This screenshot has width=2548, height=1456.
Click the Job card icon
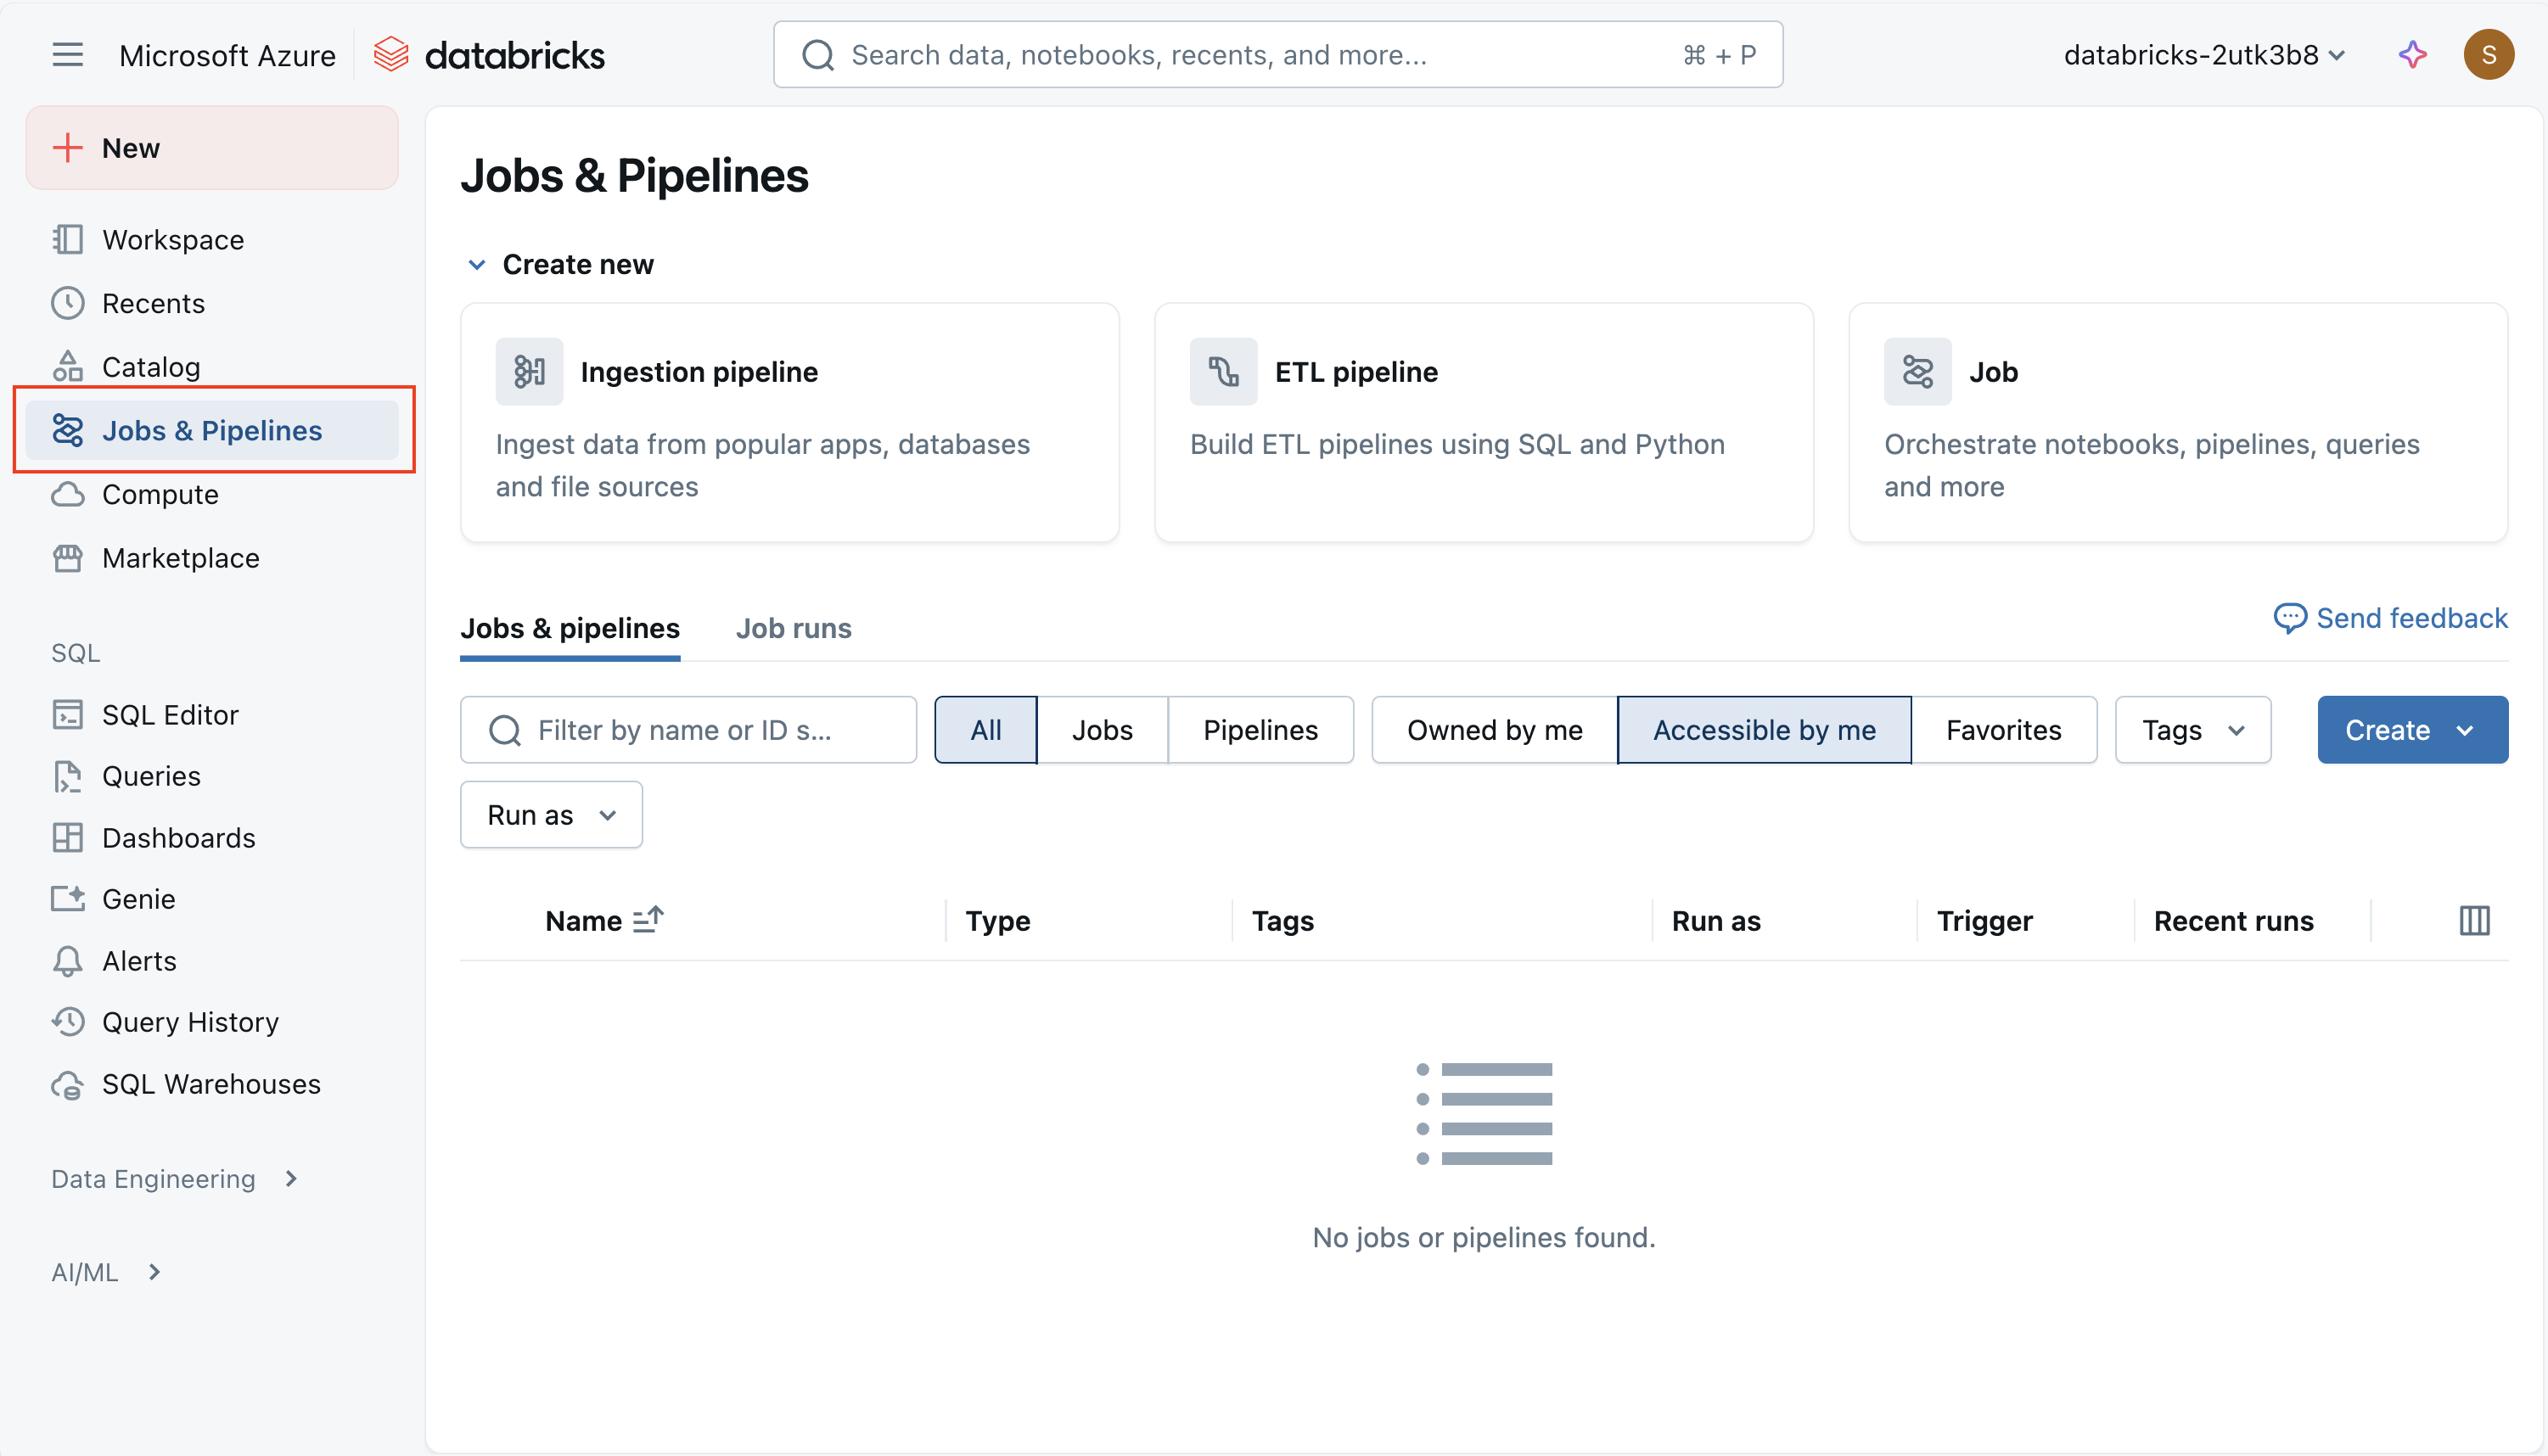[1917, 372]
